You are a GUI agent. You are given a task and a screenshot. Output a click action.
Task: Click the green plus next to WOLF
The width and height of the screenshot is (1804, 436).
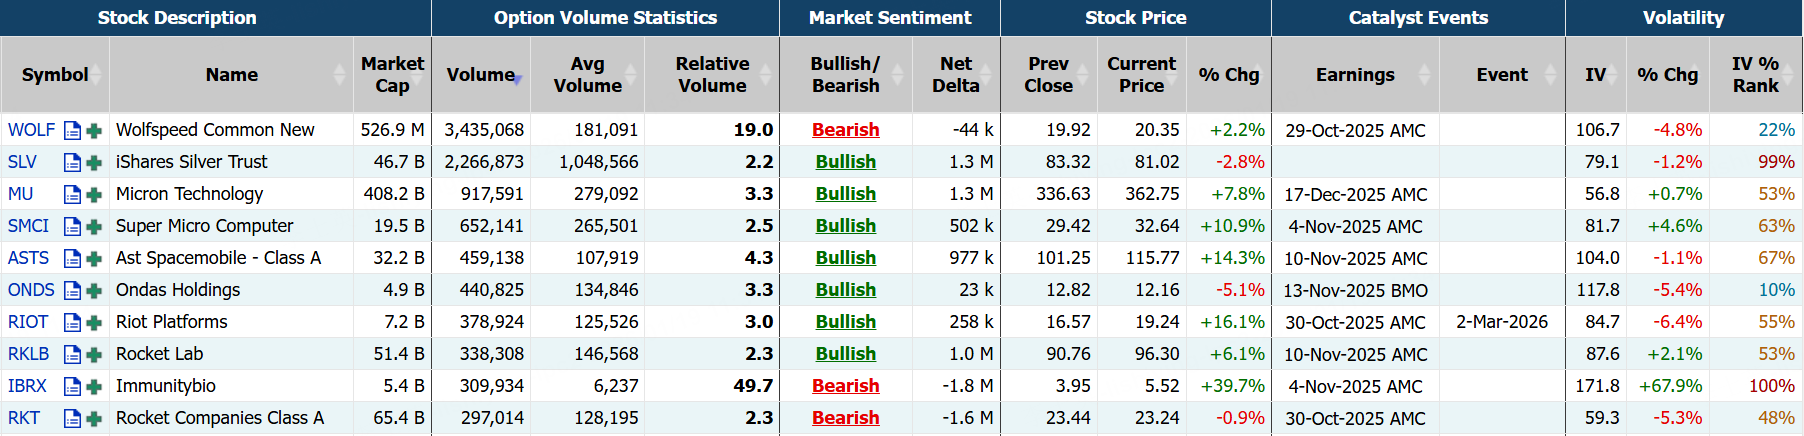point(94,130)
